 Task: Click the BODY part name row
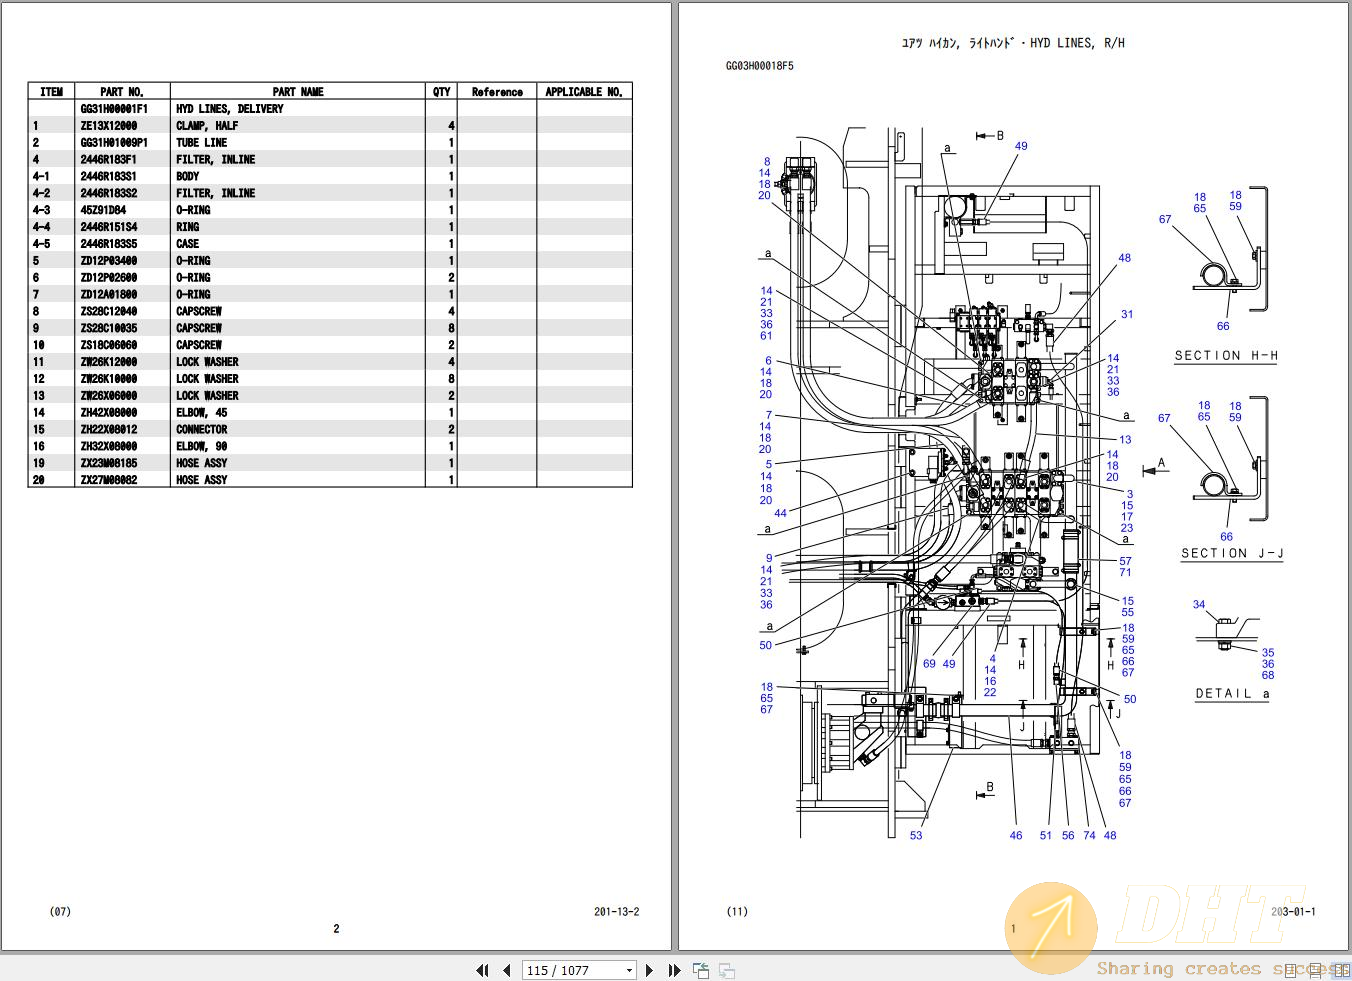188,177
